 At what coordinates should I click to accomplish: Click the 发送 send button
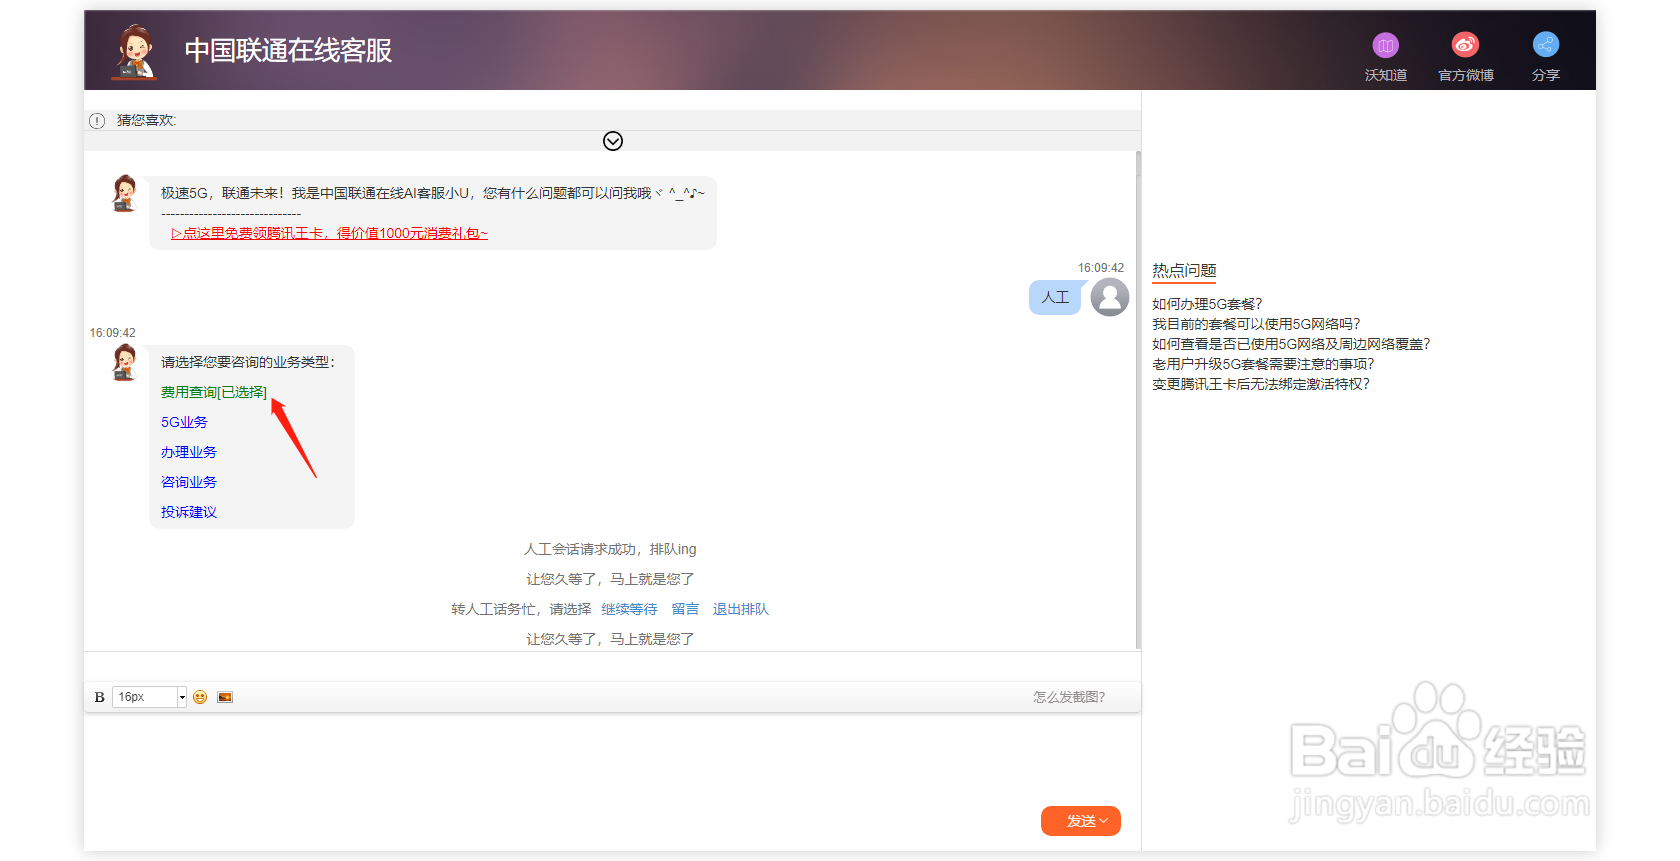[1081, 821]
